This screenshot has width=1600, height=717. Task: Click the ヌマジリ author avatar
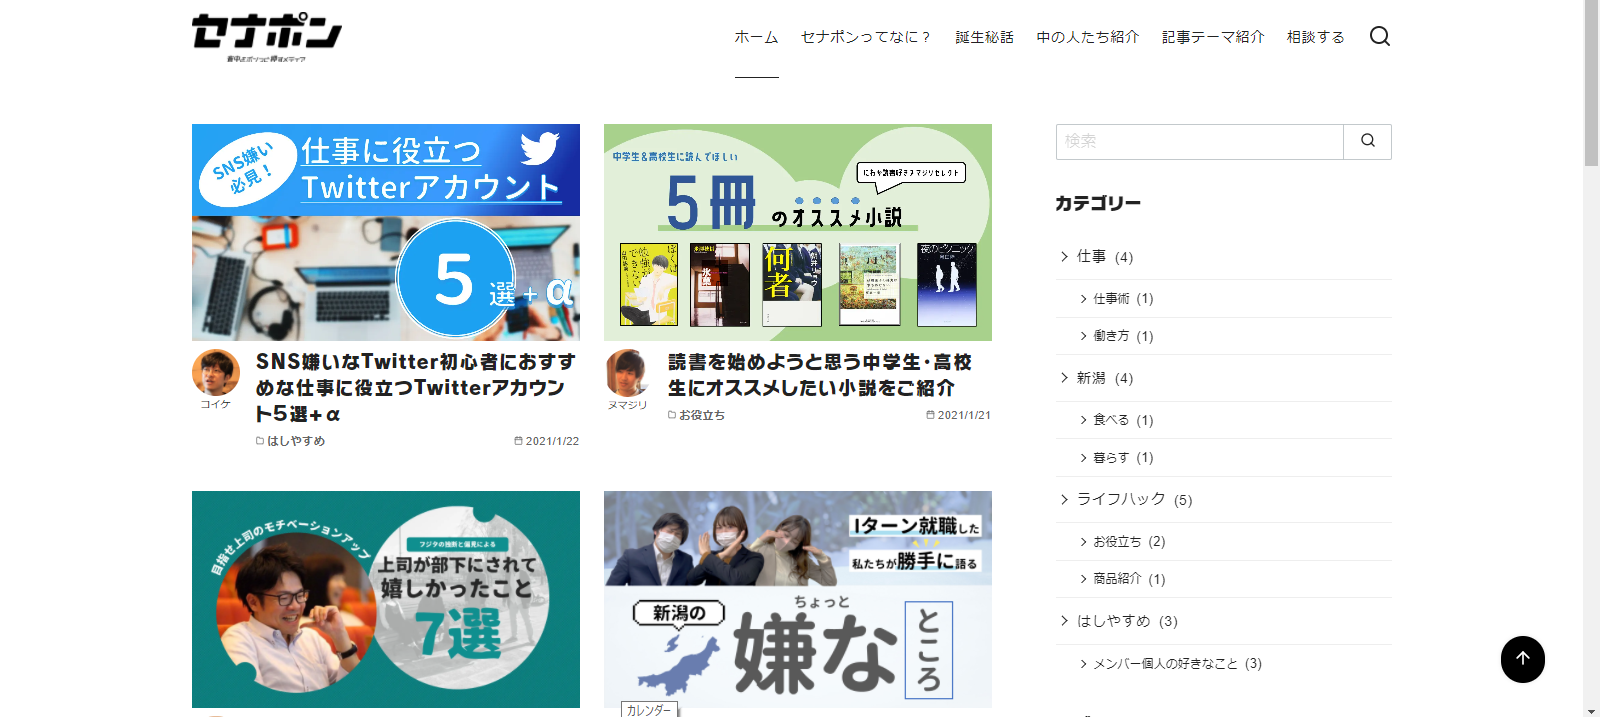click(x=628, y=373)
